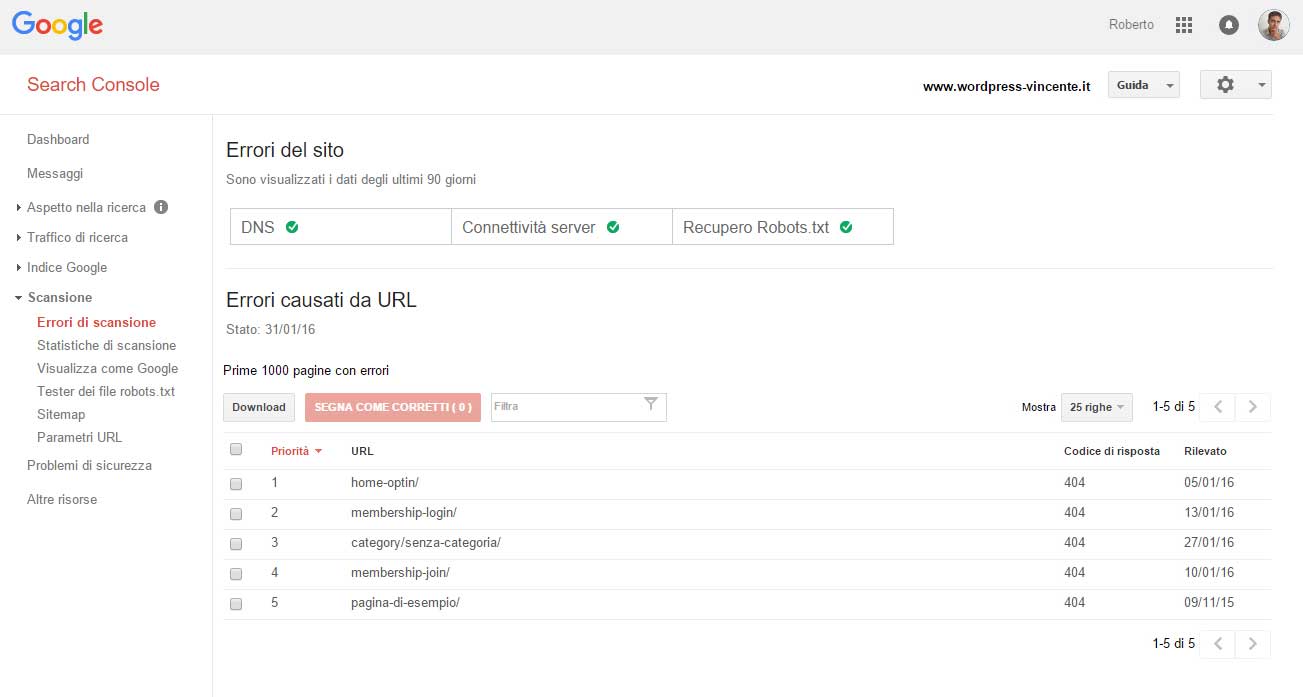Click the Search Console title link
The height and width of the screenshot is (697, 1303).
(x=93, y=85)
